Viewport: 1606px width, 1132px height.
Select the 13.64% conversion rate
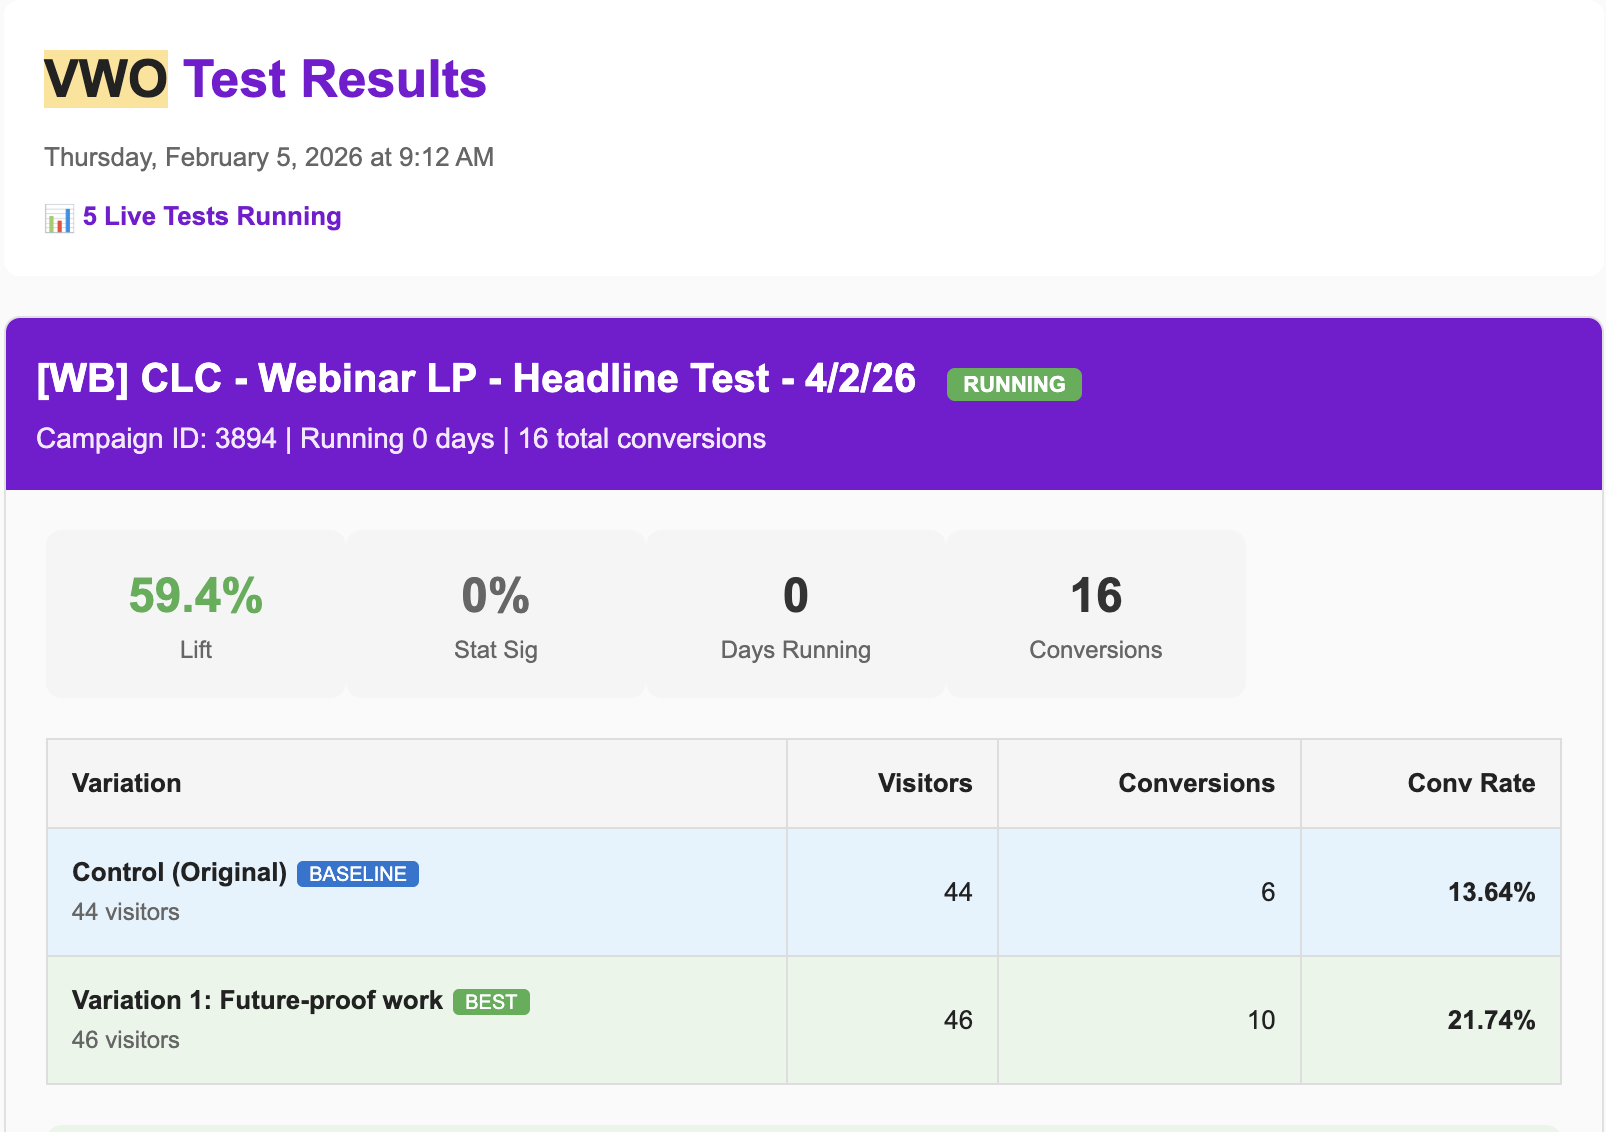tap(1491, 892)
